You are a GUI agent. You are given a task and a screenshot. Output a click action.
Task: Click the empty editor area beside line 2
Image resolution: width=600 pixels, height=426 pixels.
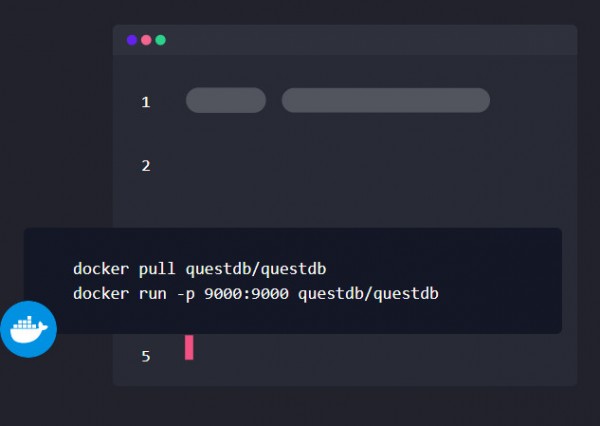point(350,166)
